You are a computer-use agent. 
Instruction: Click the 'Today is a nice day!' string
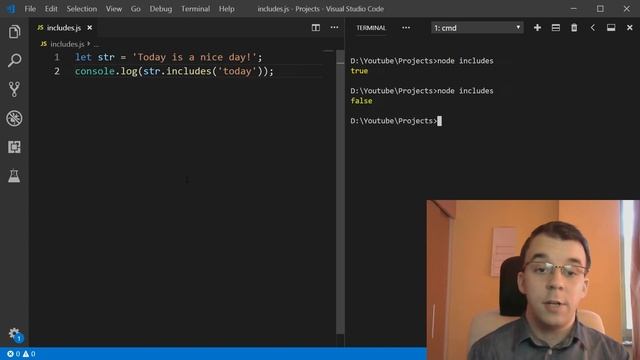[x=194, y=57]
